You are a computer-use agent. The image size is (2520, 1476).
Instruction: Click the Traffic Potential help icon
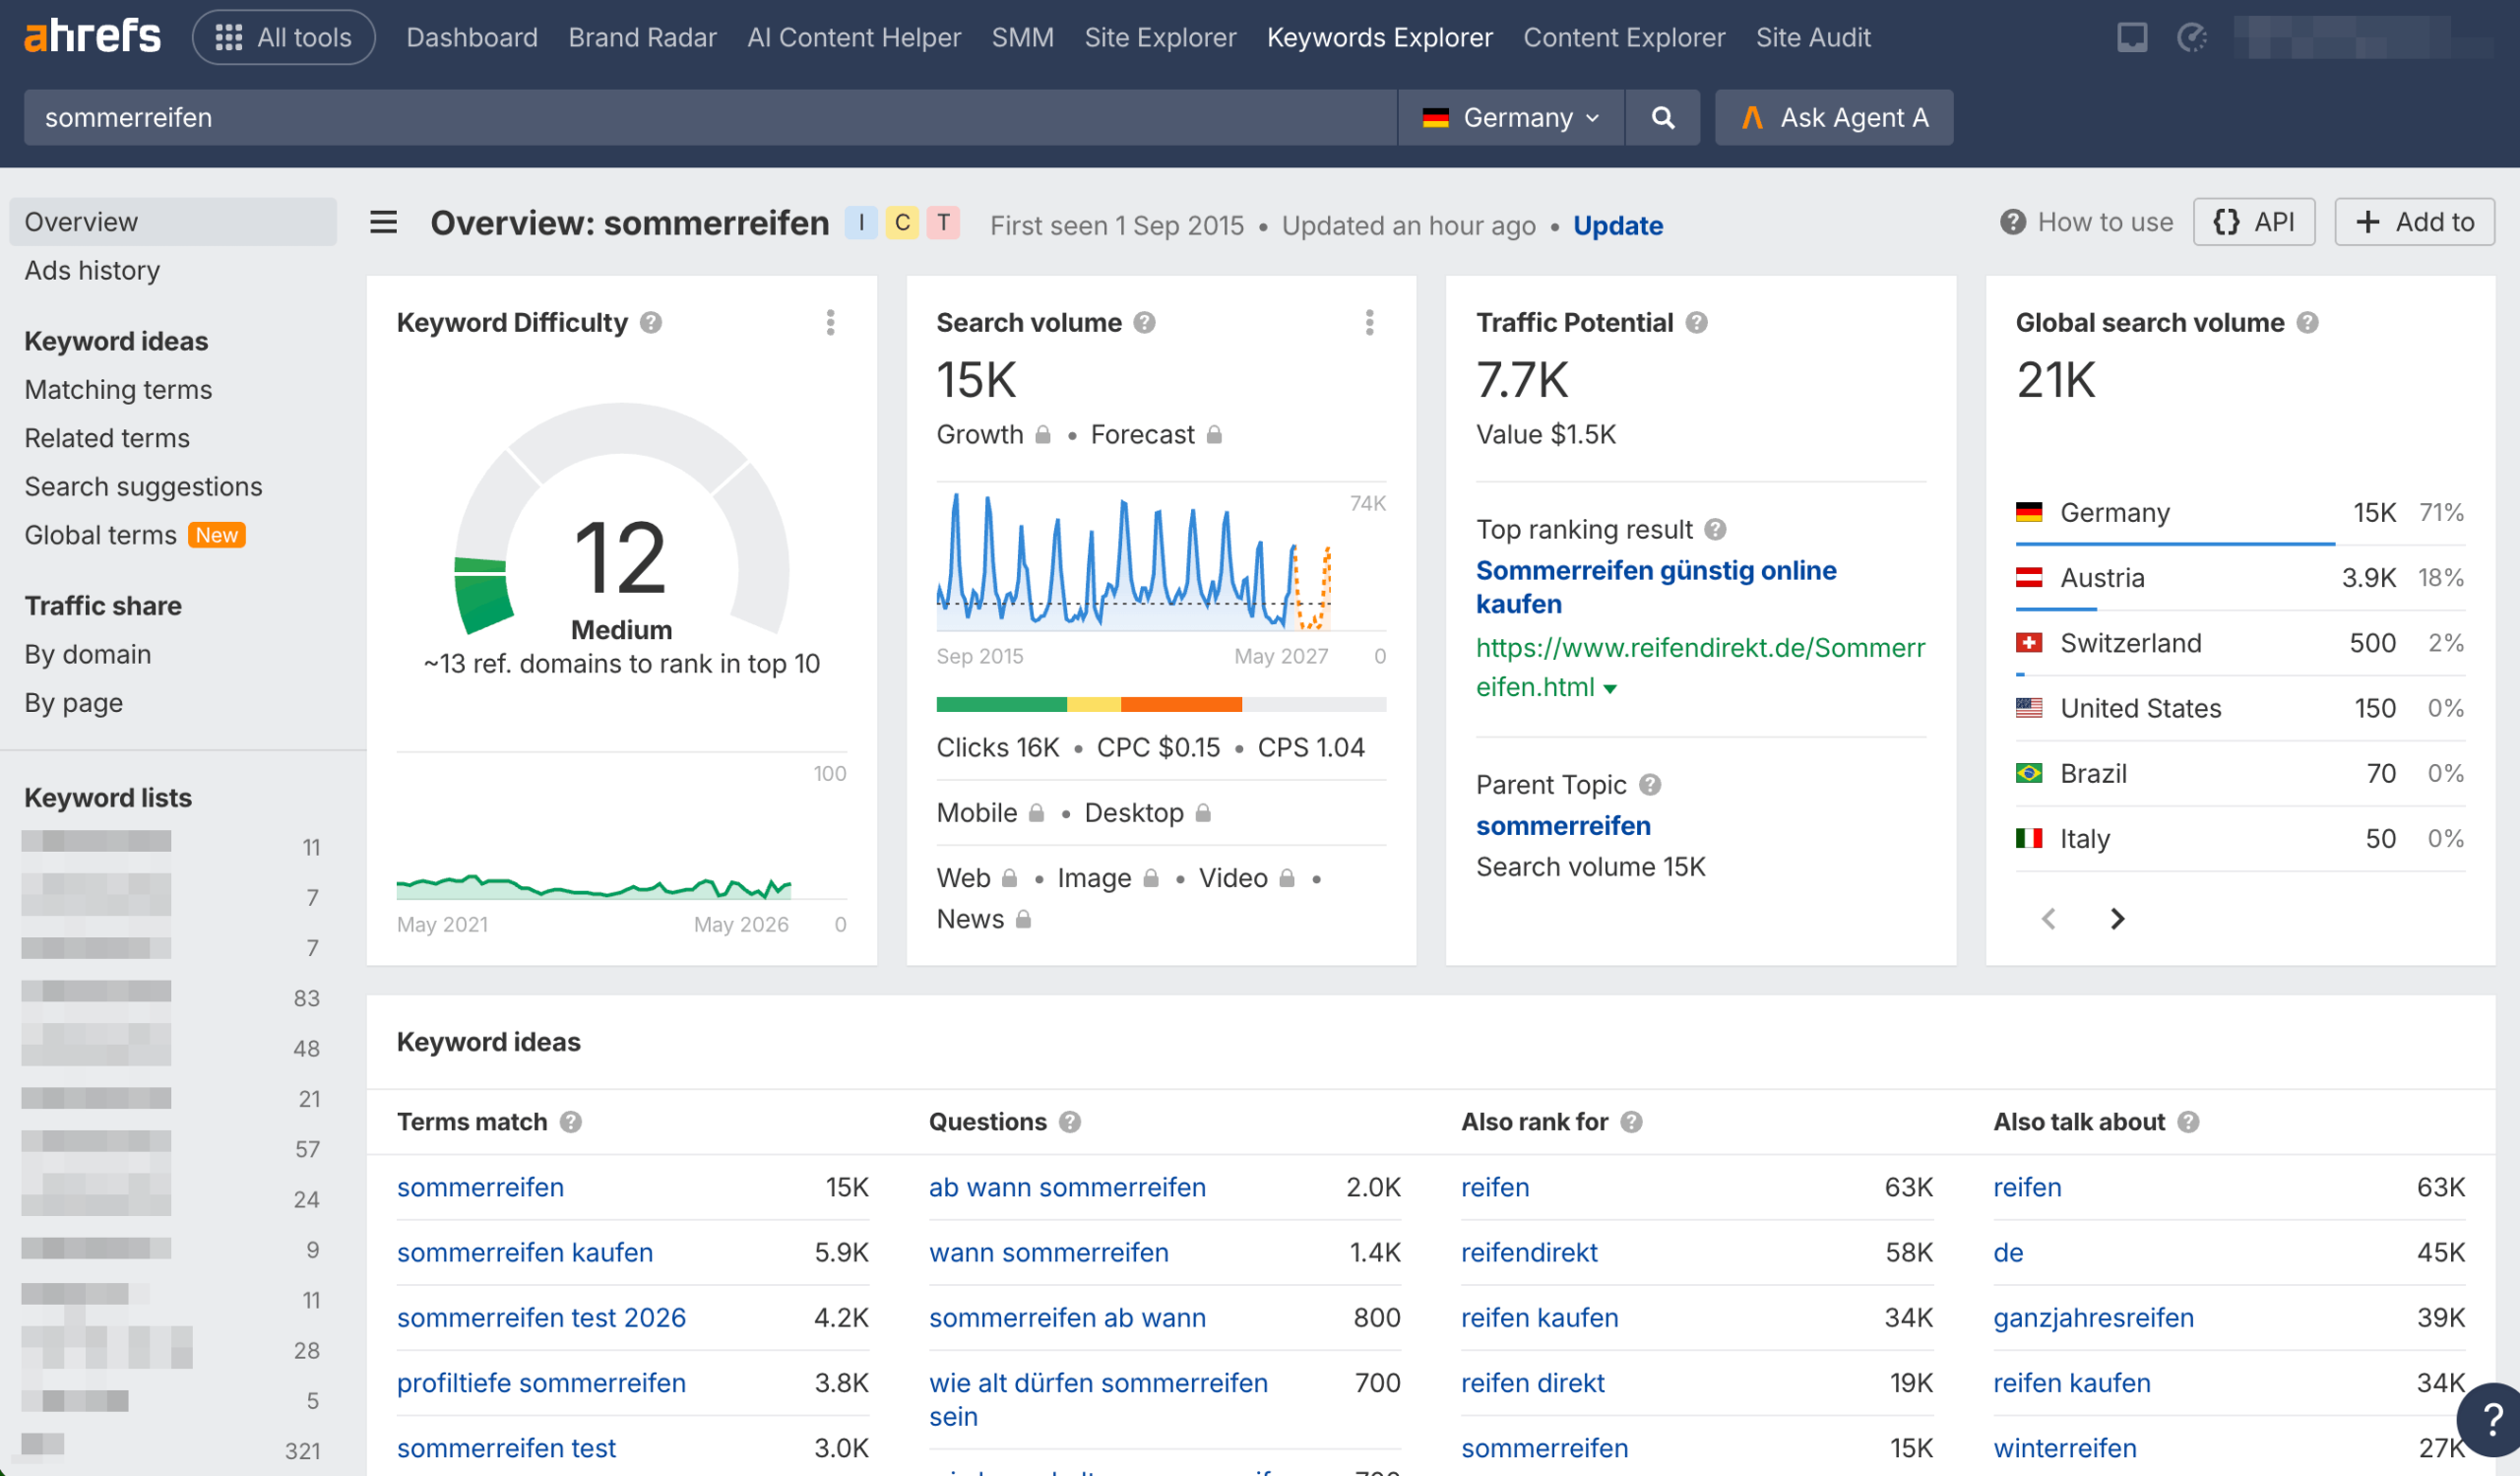[x=1696, y=322]
